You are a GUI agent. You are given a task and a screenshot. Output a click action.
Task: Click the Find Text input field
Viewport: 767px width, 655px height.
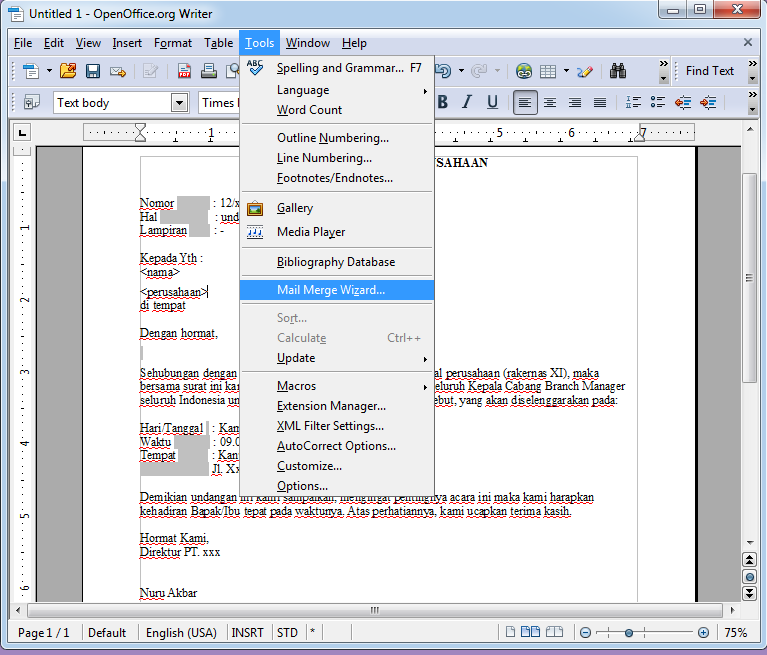709,71
